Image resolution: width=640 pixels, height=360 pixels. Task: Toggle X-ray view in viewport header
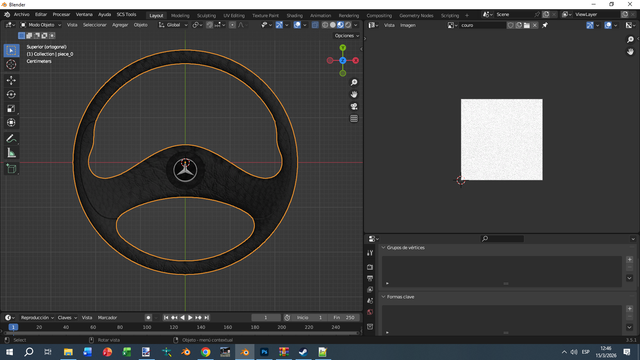tap(315, 25)
